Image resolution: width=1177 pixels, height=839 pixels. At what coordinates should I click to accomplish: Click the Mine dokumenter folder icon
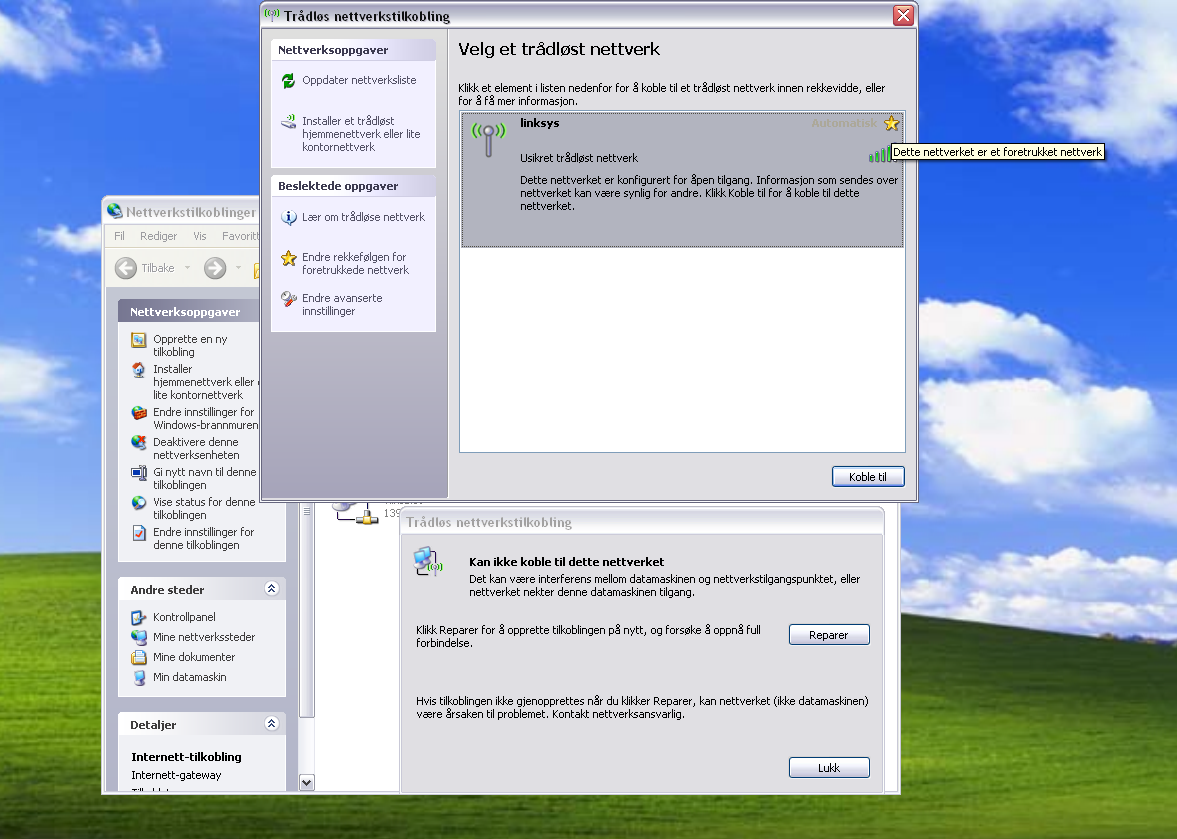(139, 657)
